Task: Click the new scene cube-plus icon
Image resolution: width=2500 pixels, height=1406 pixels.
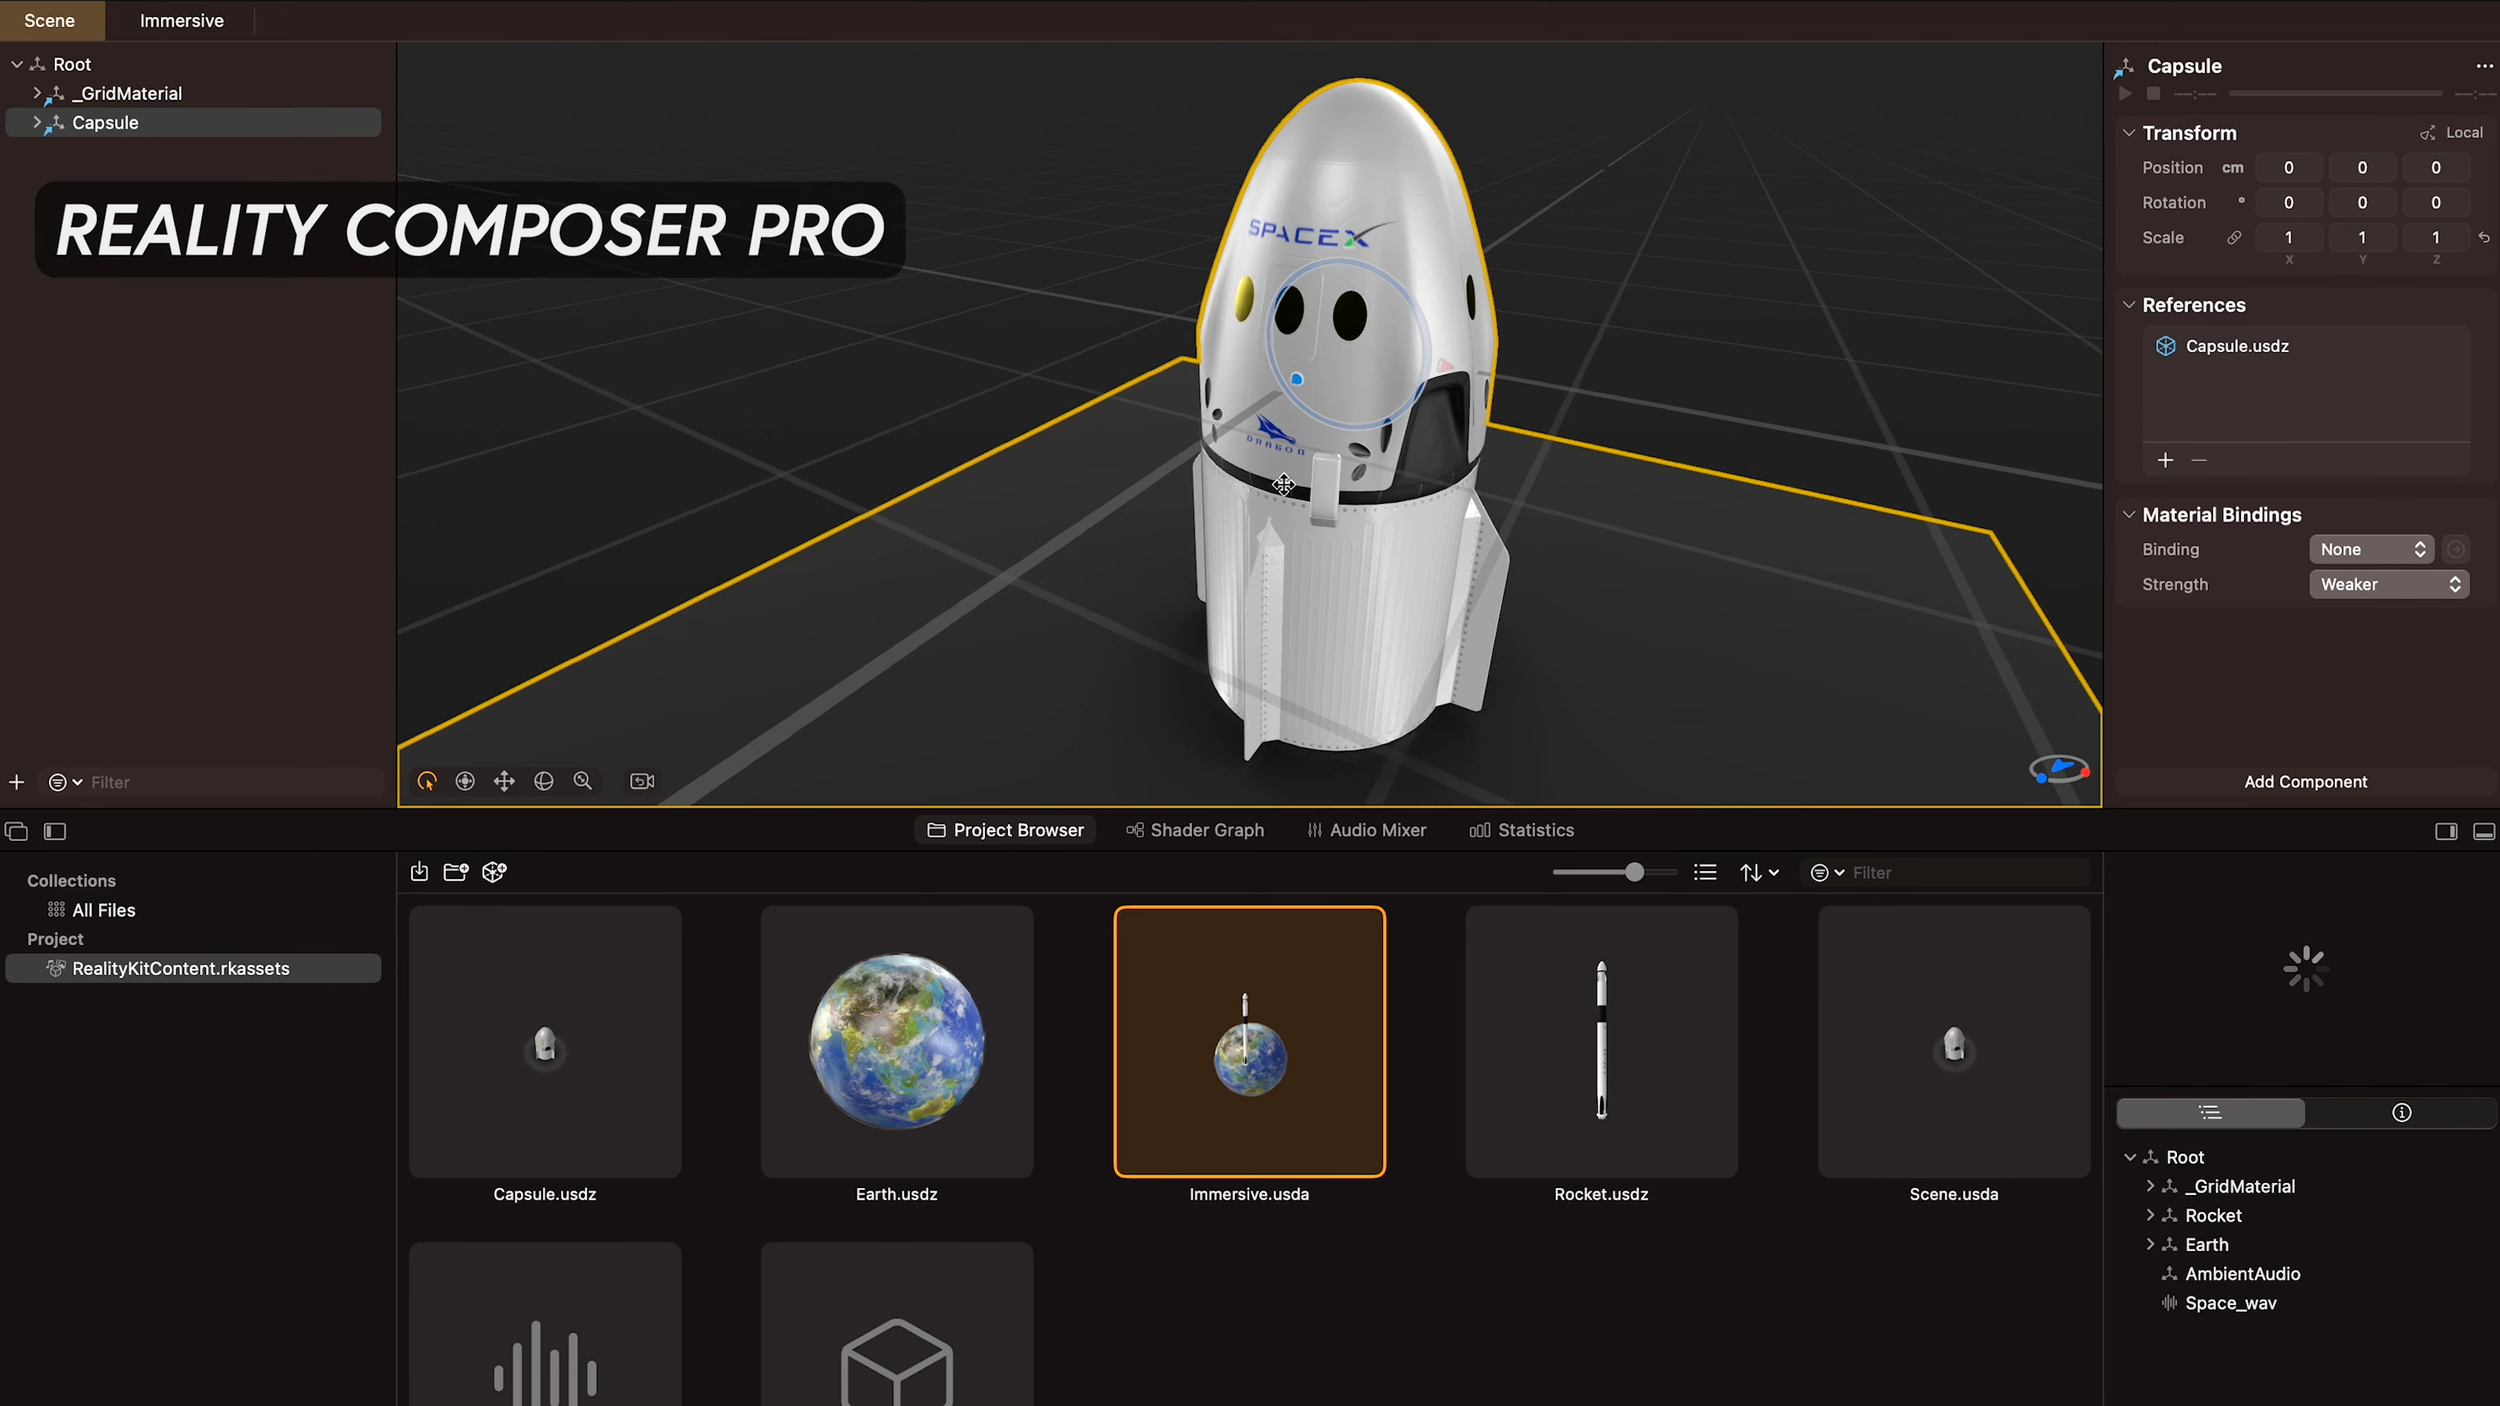Action: point(494,872)
